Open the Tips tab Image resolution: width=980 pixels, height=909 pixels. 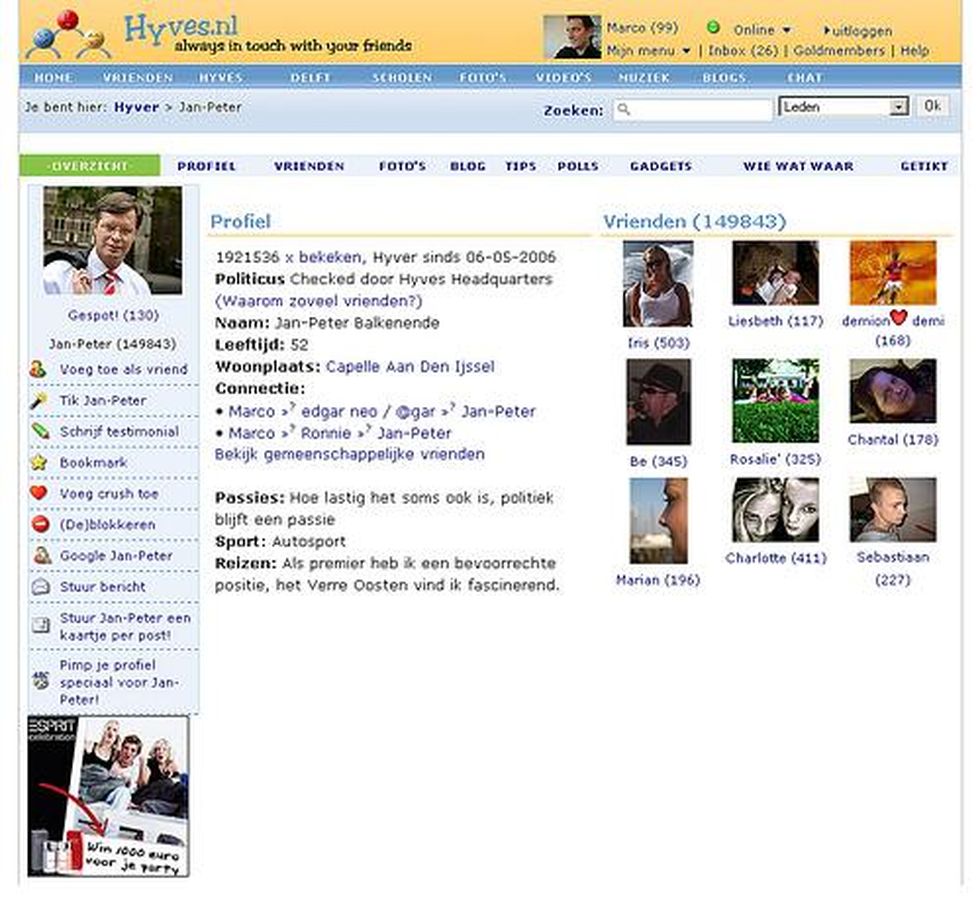click(x=521, y=166)
